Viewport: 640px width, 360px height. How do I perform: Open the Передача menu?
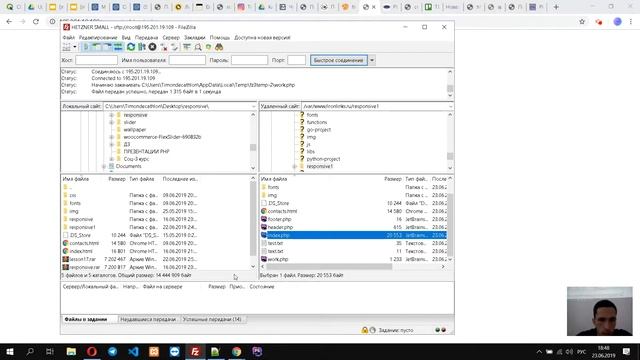pos(147,38)
